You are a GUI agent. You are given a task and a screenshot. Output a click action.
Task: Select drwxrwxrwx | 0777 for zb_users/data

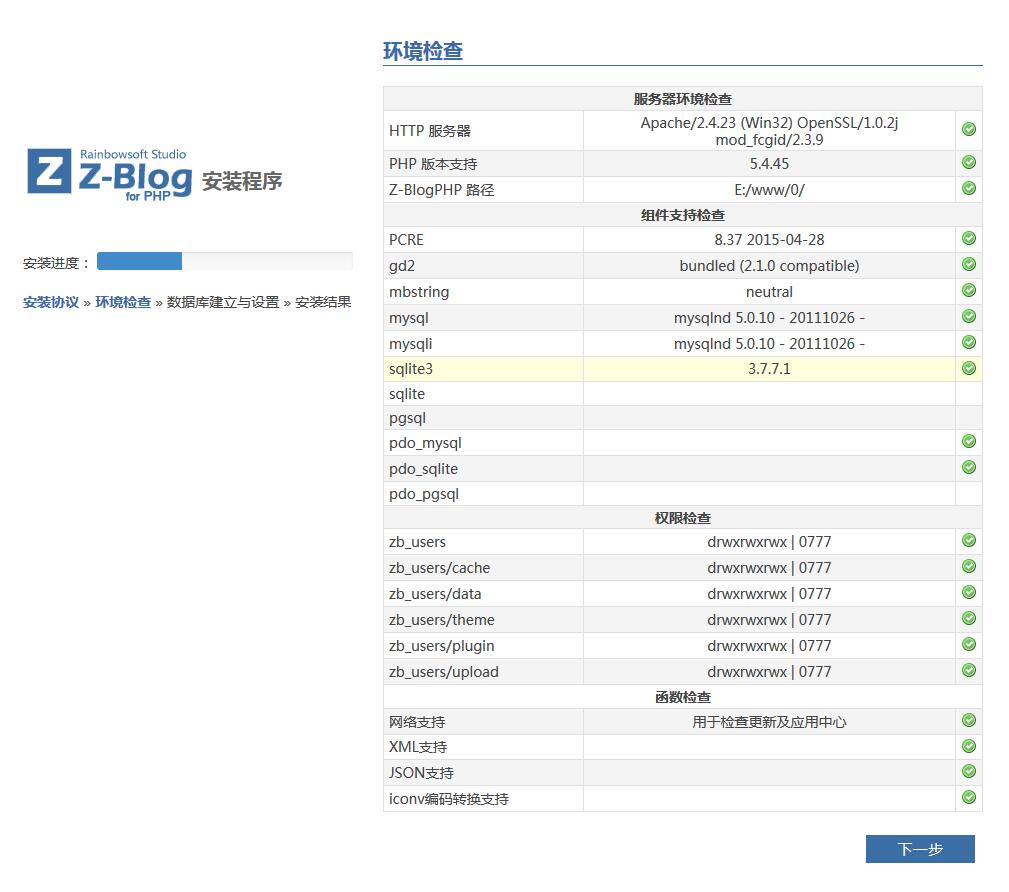(x=769, y=594)
